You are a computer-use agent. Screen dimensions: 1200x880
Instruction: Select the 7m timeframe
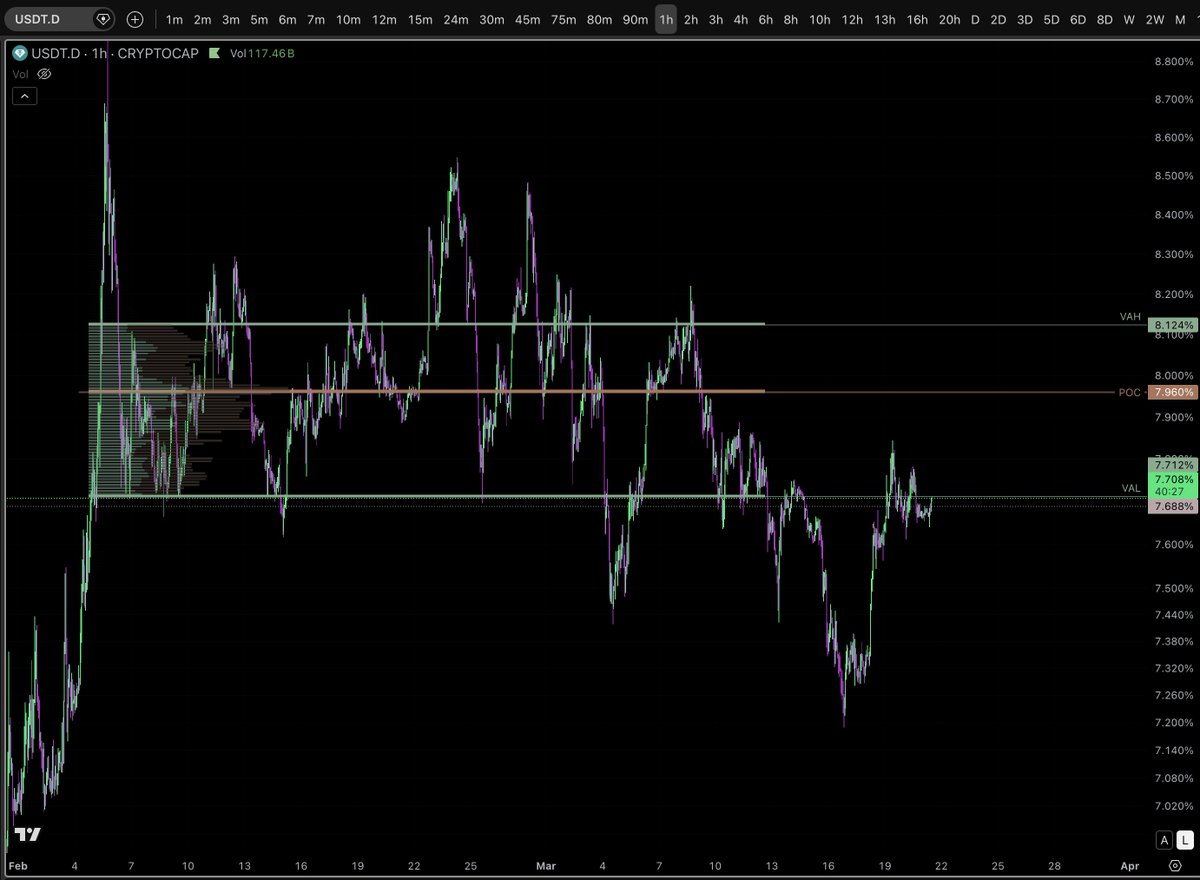pyautogui.click(x=316, y=20)
